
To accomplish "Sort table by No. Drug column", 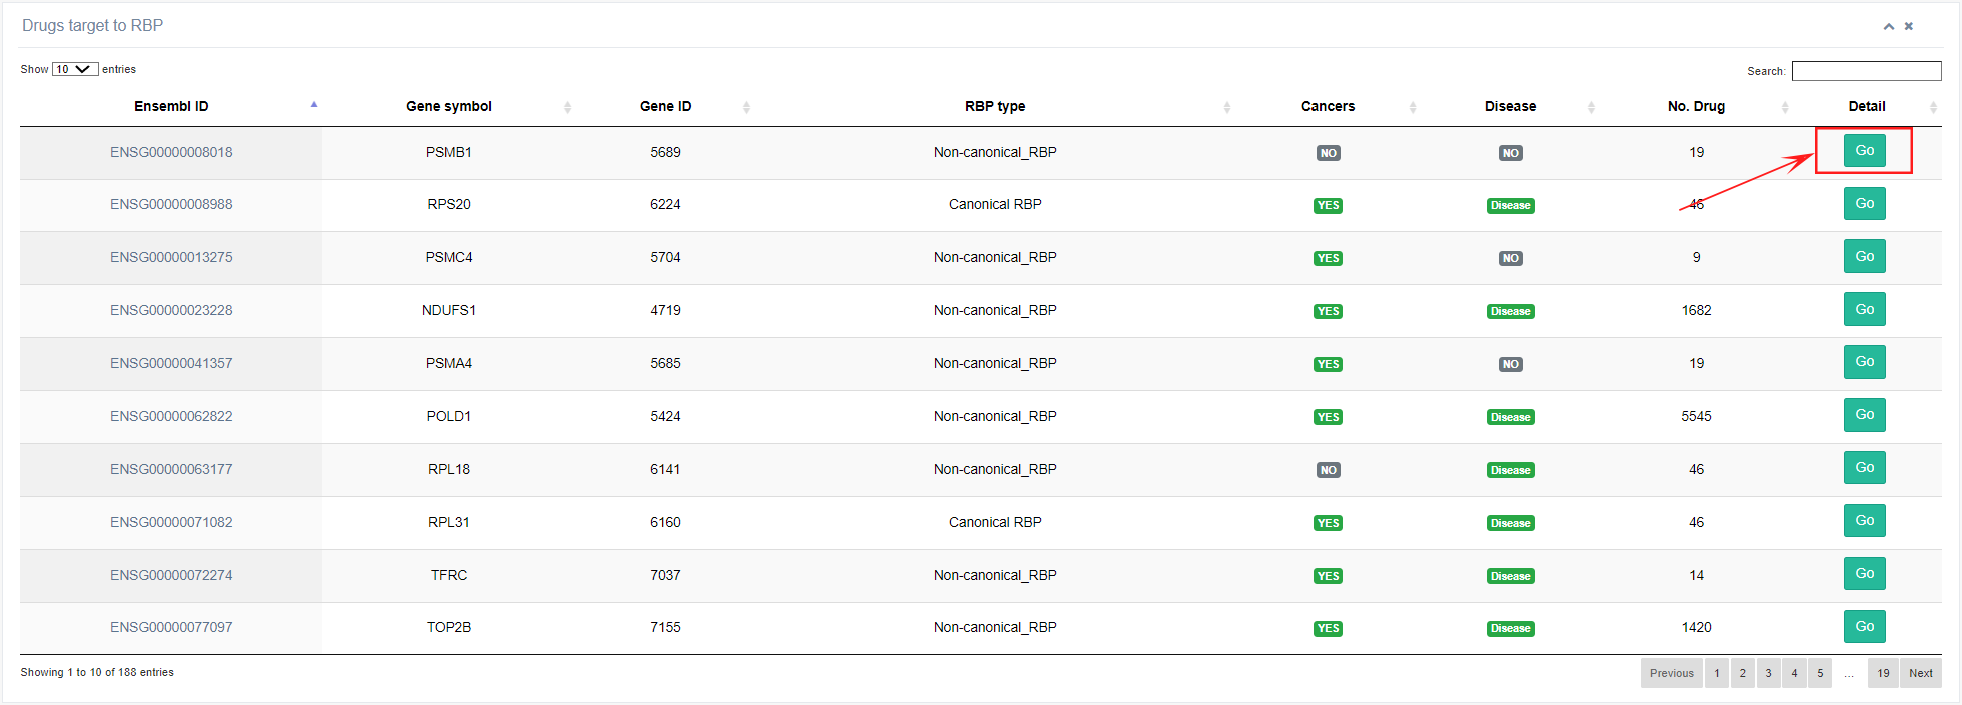I will [1696, 106].
